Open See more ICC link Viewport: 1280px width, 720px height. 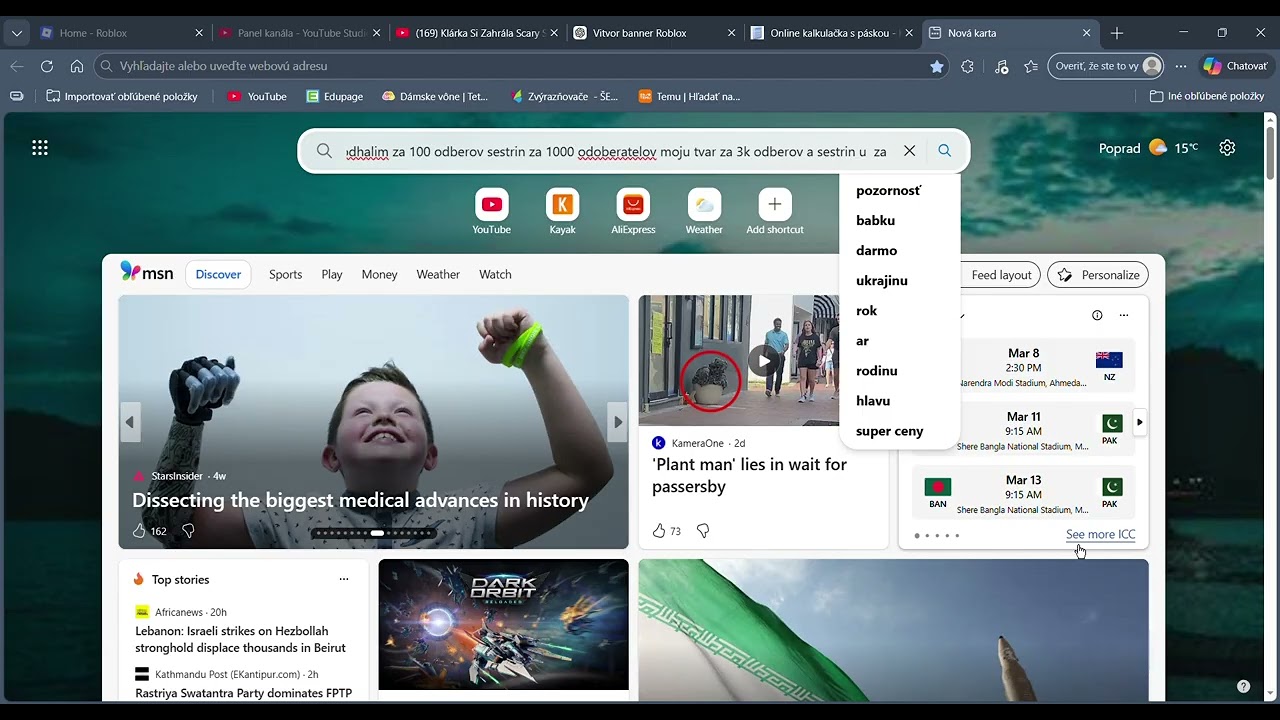(1100, 534)
